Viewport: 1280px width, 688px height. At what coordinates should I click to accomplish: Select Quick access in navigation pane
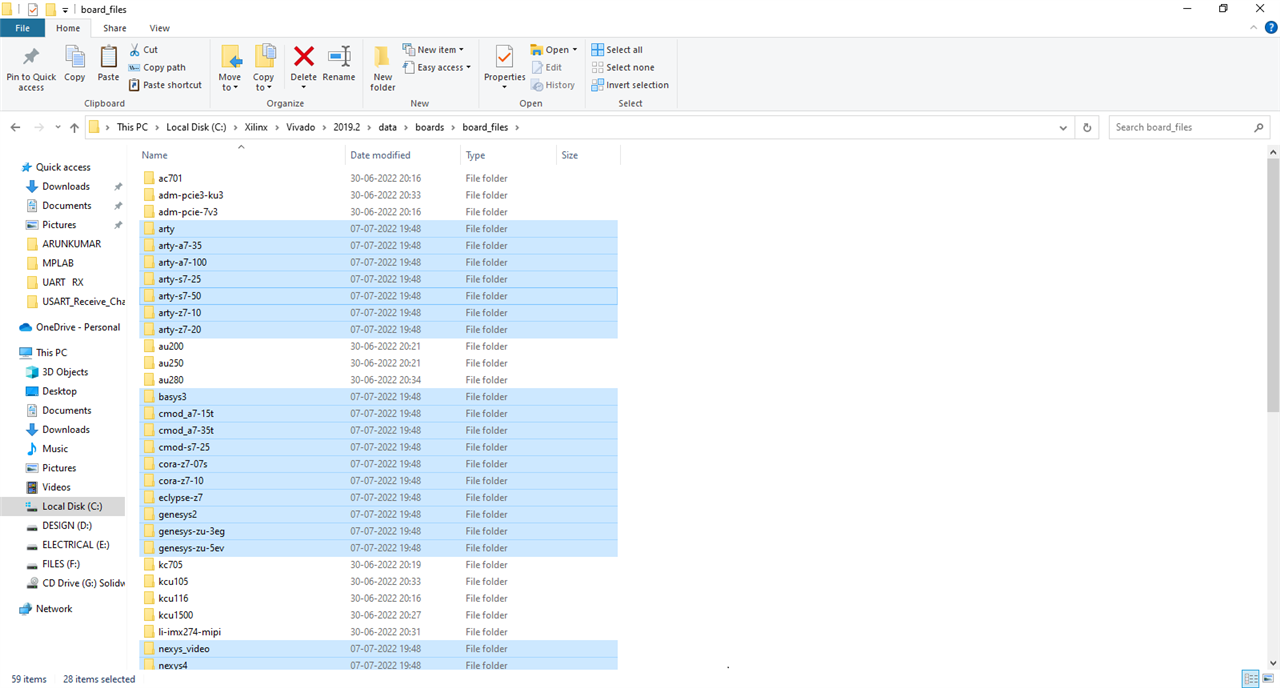coord(63,167)
